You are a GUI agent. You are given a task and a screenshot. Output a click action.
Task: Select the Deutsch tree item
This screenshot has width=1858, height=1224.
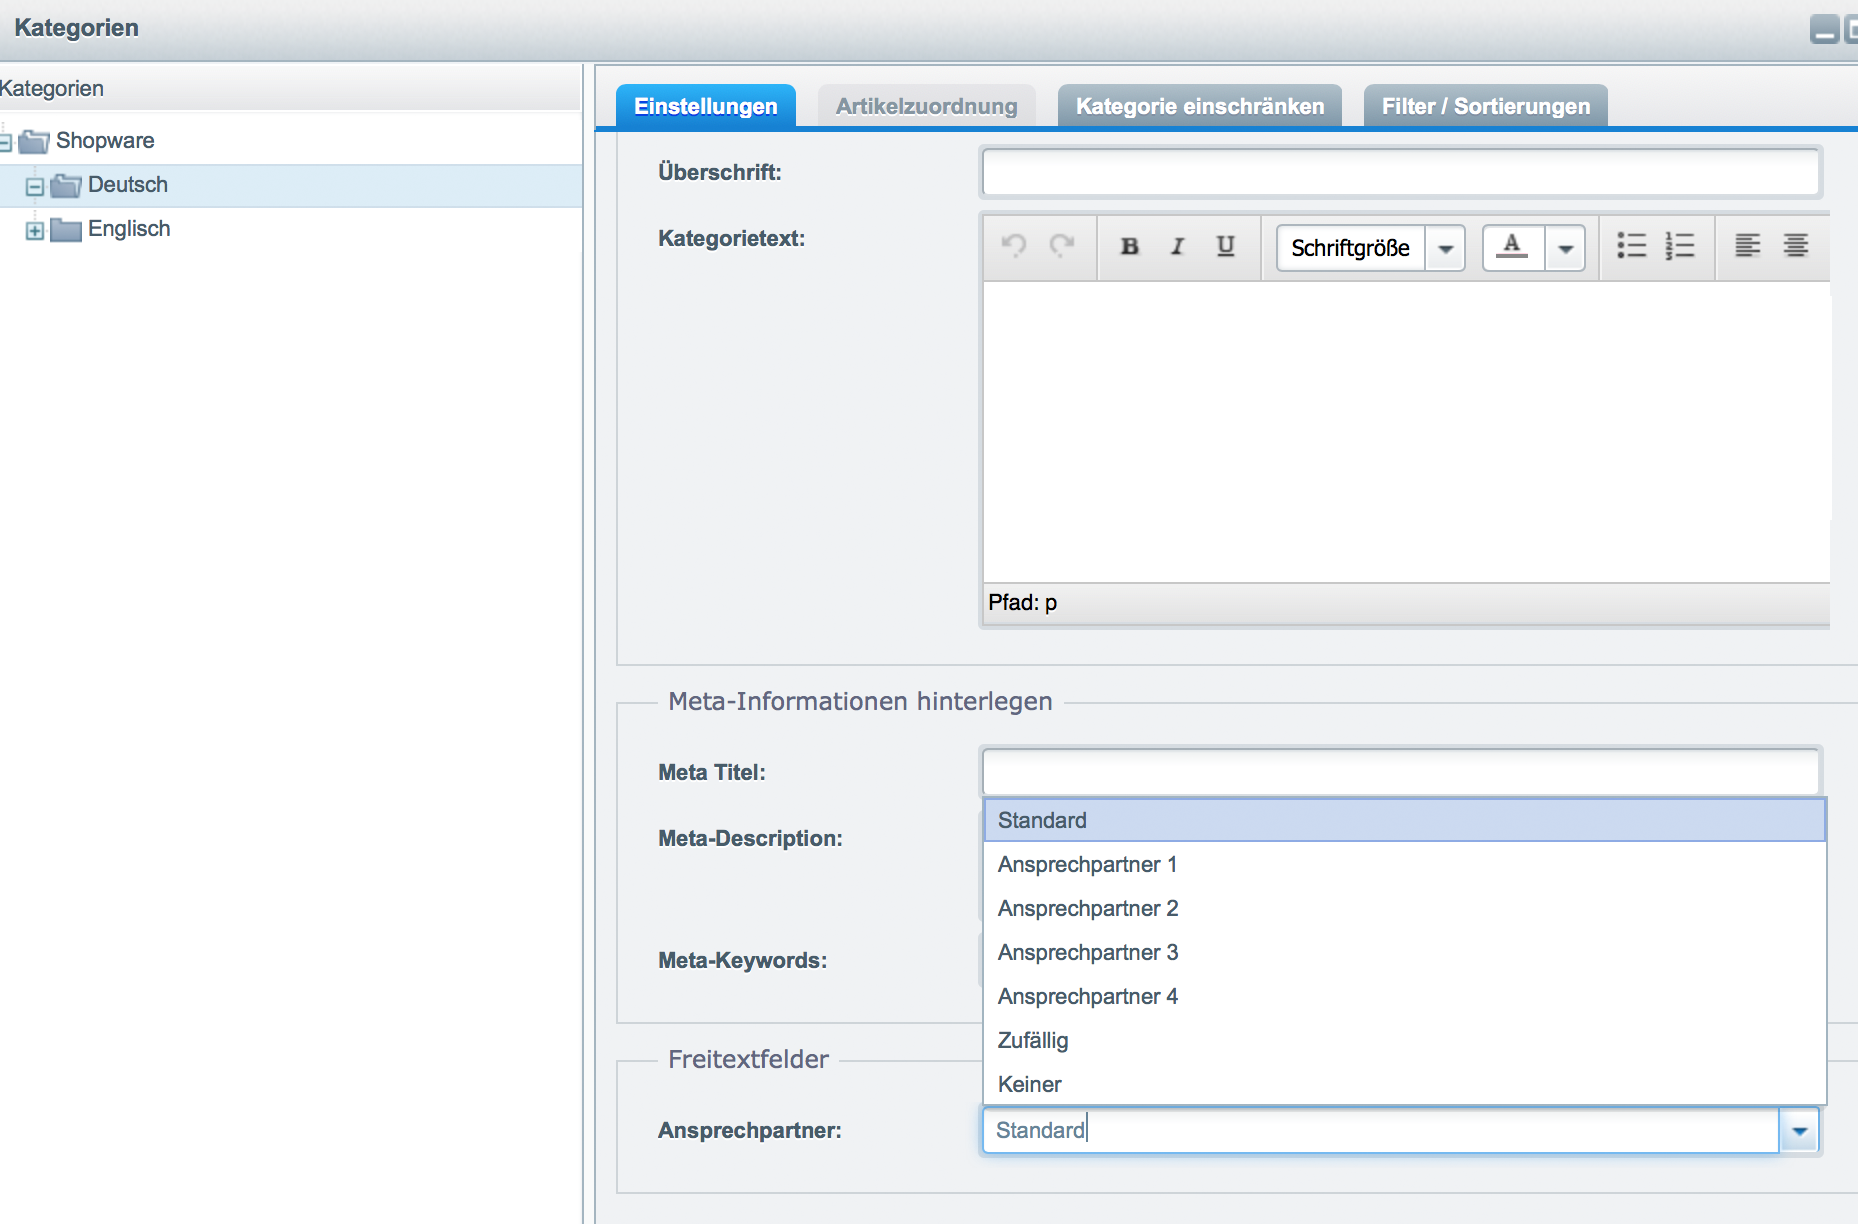(x=291, y=185)
